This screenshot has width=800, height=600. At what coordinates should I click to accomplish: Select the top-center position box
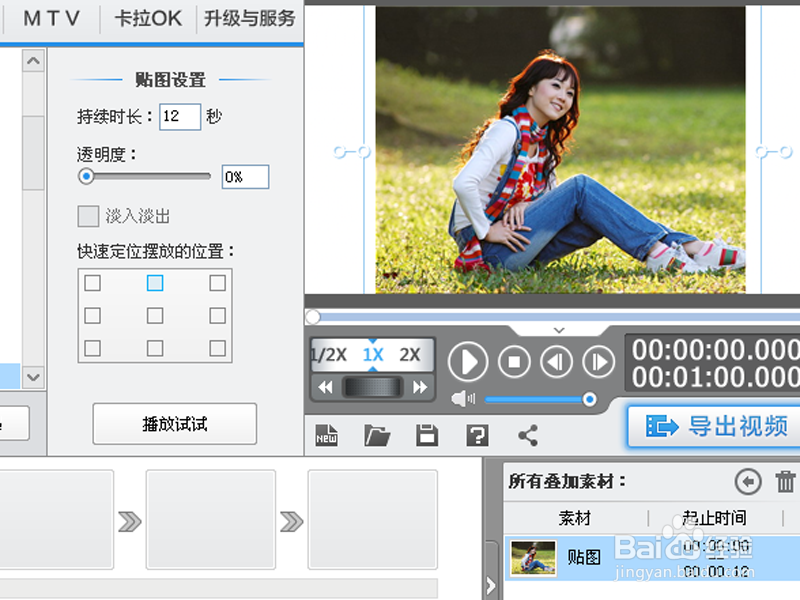click(x=155, y=283)
